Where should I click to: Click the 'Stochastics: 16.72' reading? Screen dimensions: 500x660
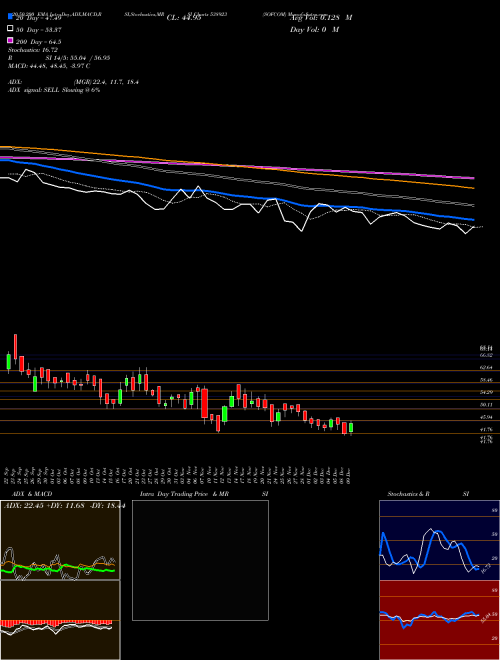pos(33,50)
